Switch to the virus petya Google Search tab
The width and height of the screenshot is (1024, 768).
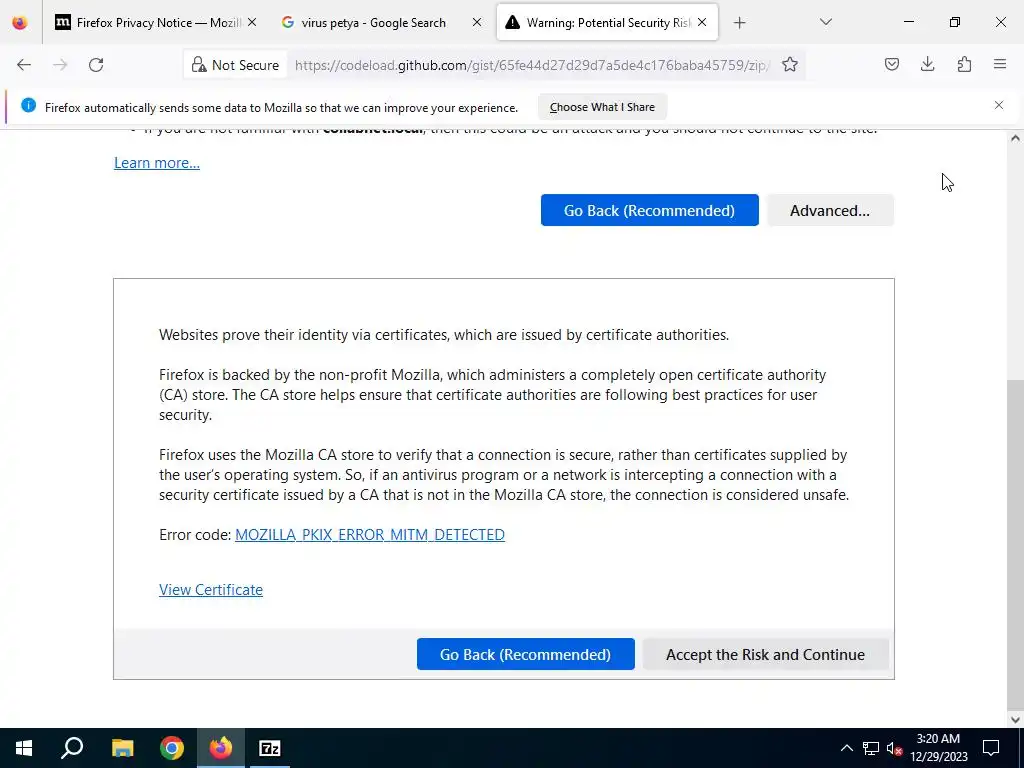pyautogui.click(x=382, y=23)
